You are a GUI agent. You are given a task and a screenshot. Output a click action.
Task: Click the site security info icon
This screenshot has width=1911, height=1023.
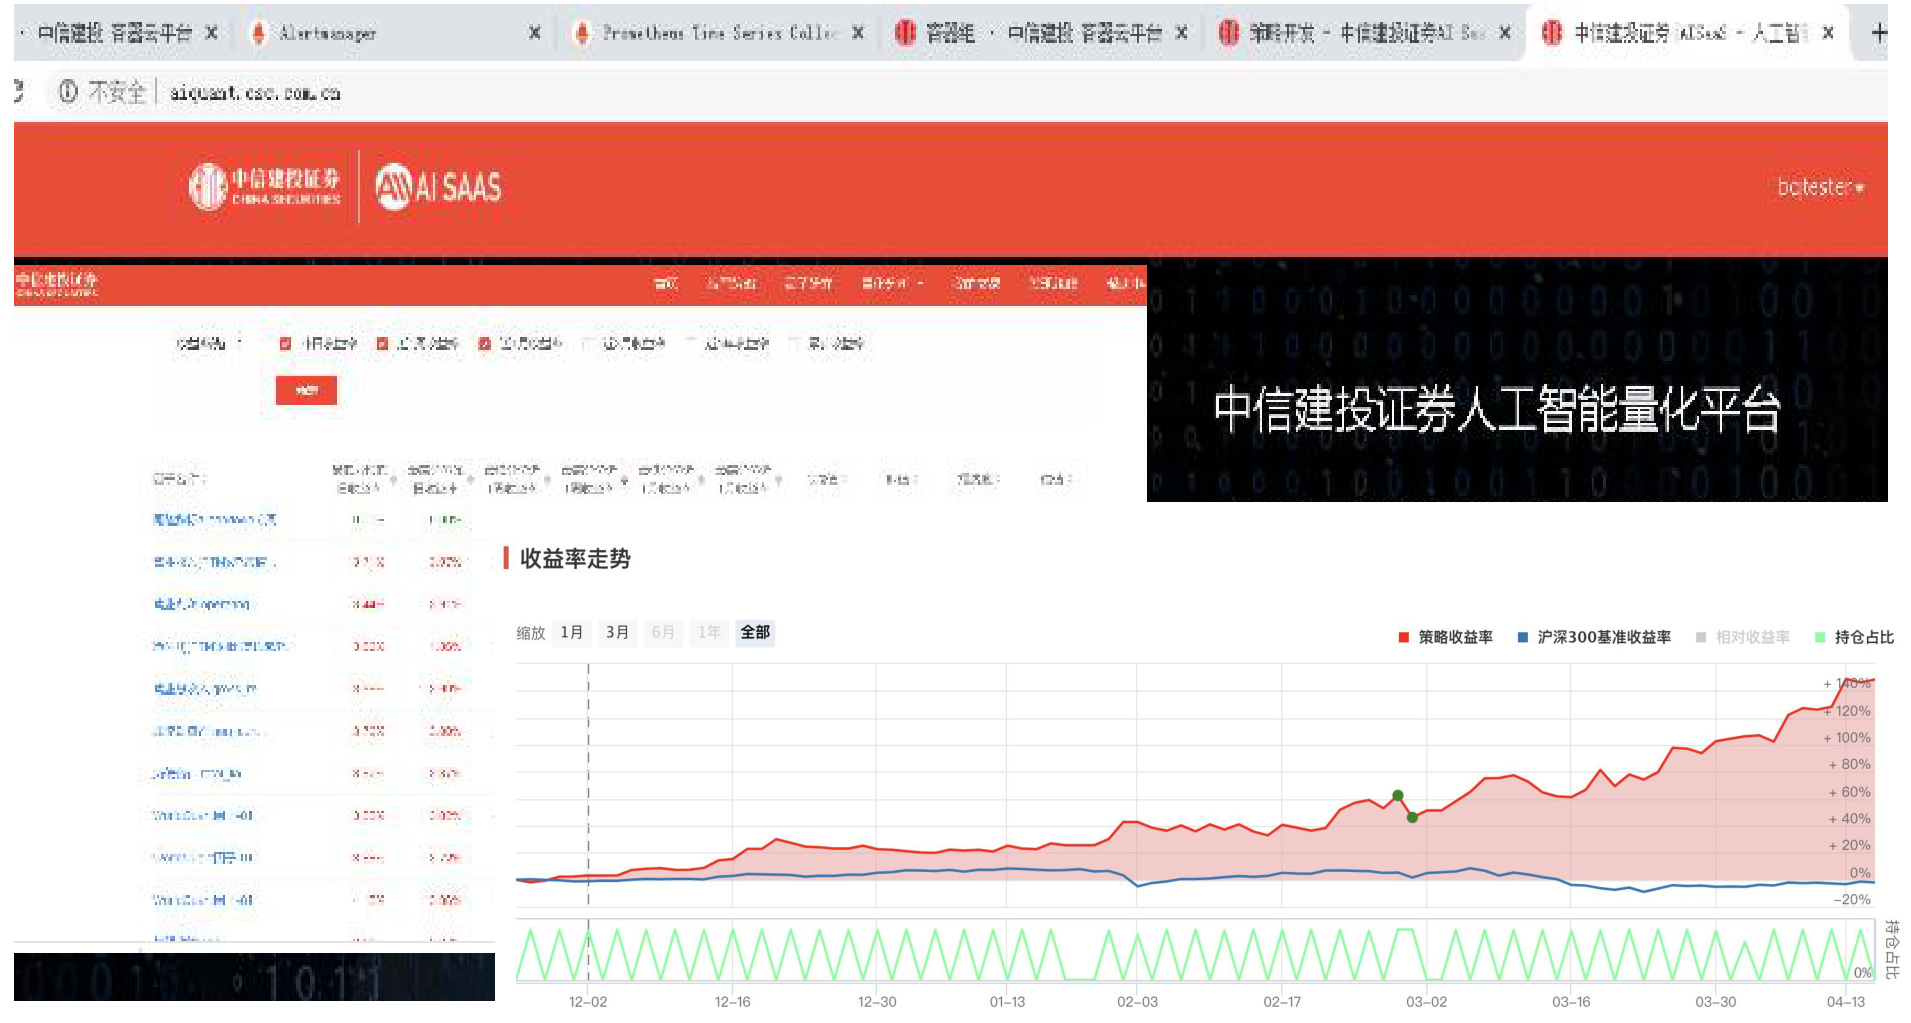click(68, 93)
